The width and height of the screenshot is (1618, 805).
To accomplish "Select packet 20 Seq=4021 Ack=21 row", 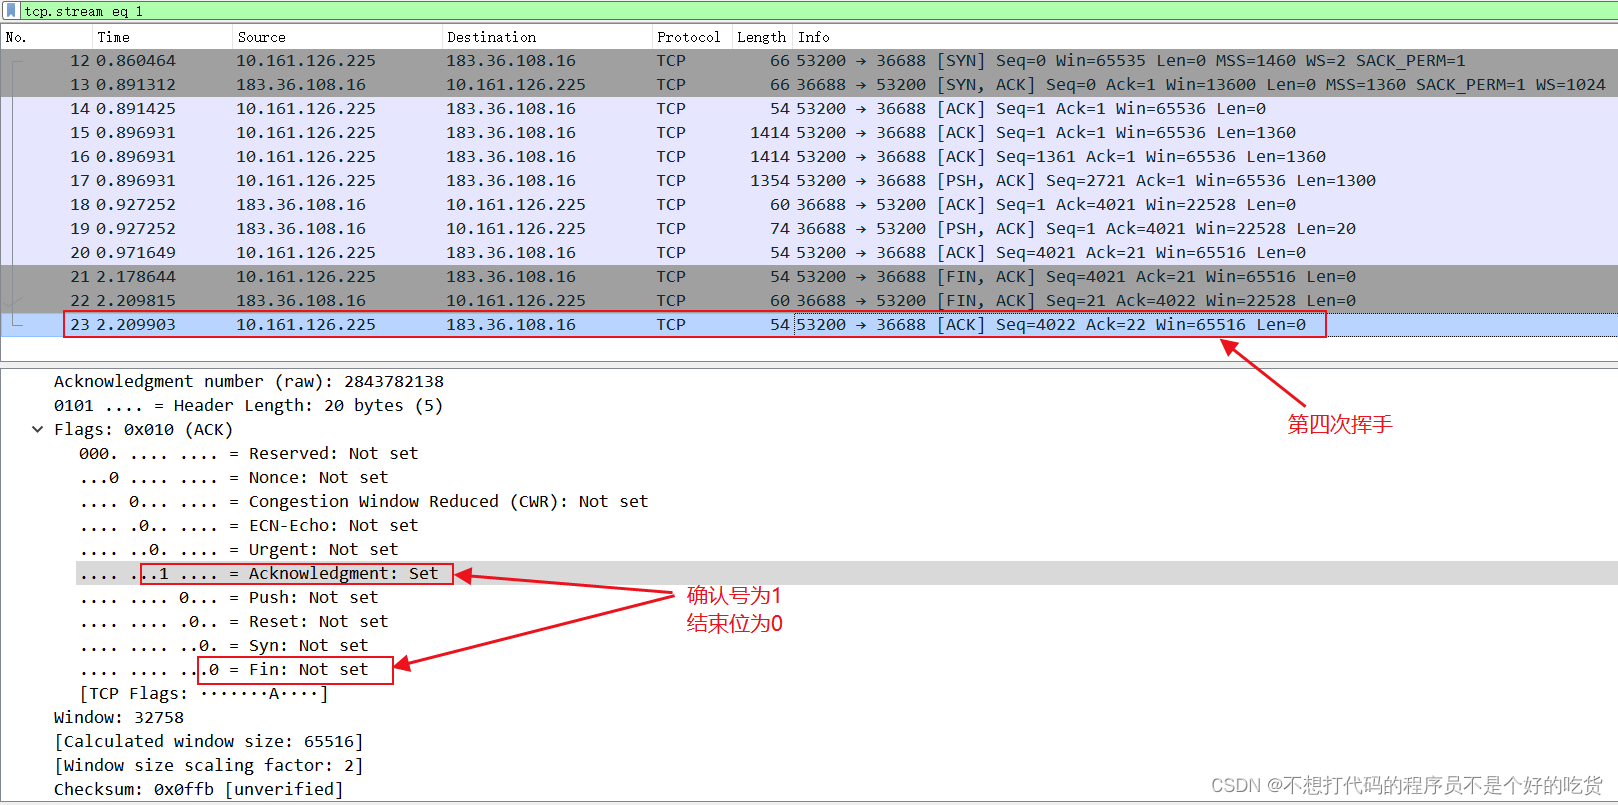I will coord(809,253).
